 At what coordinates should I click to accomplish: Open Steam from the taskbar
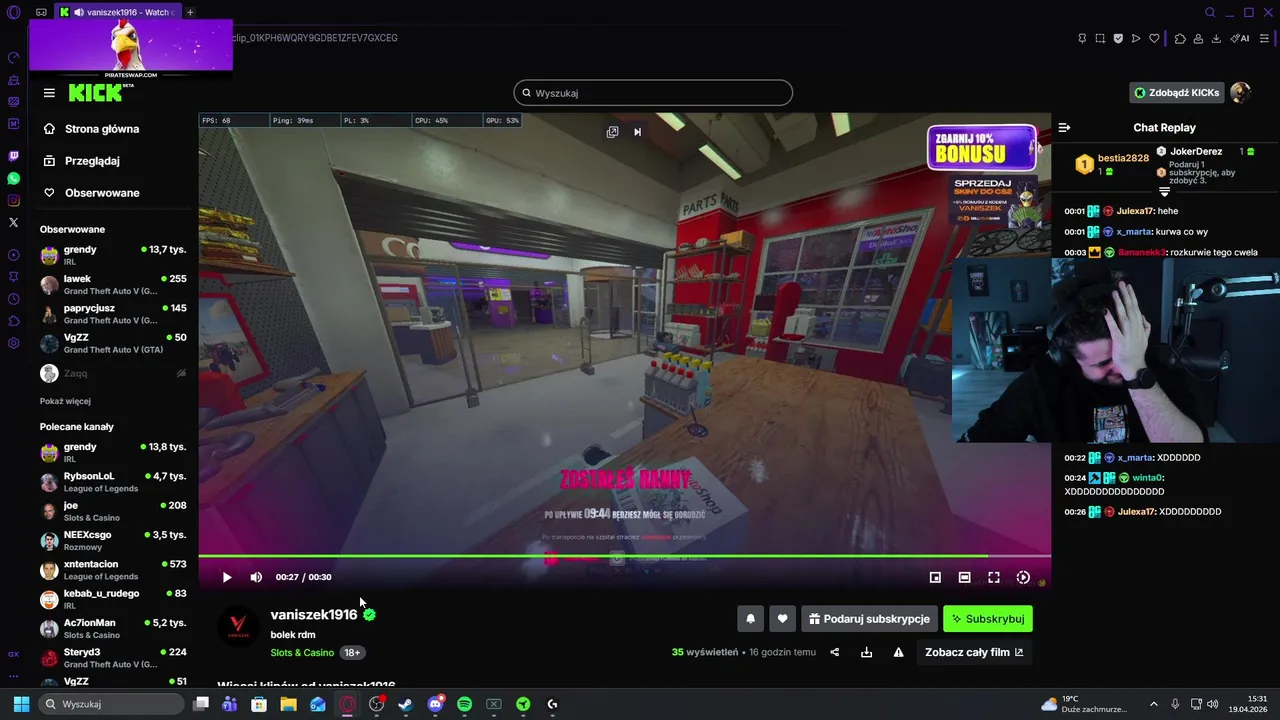pyautogui.click(x=405, y=704)
